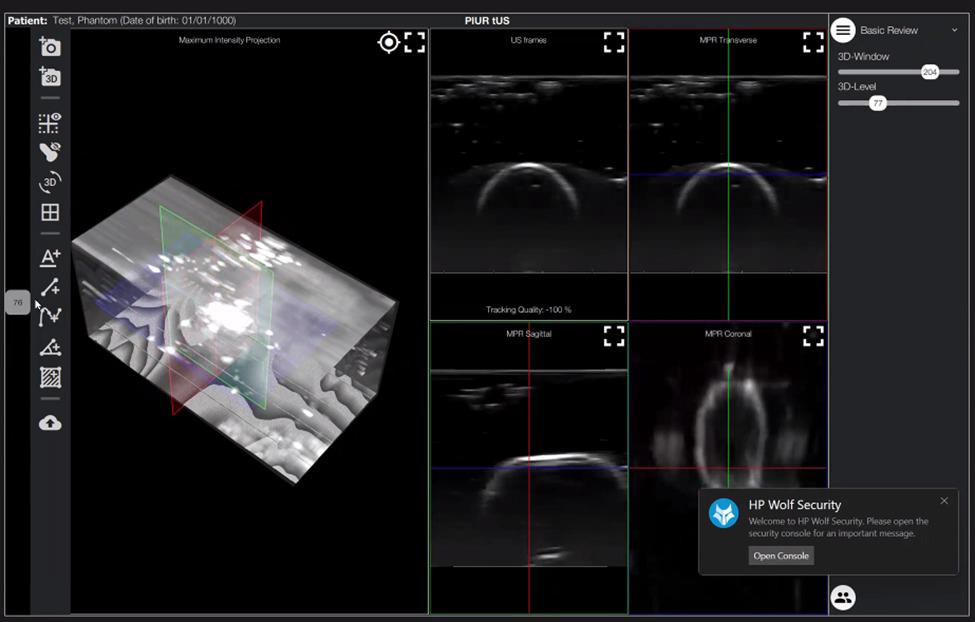Screen dimensions: 975x622
Task: Click the MPR Coronal label
Action: (x=728, y=334)
